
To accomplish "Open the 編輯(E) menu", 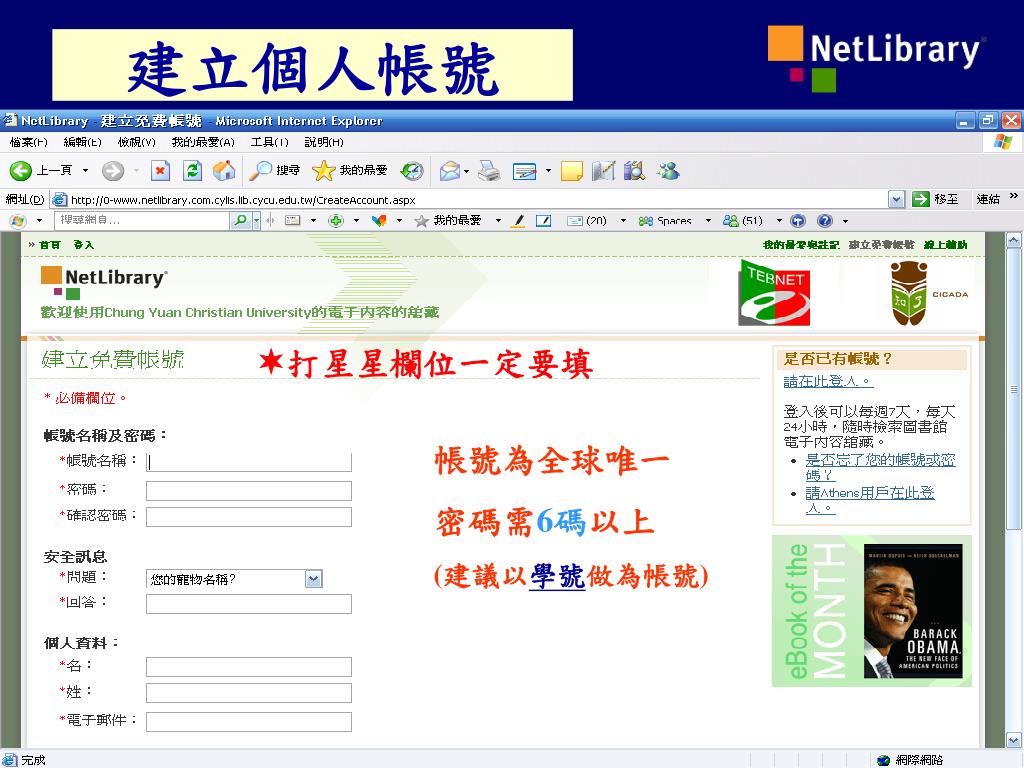I will click(x=82, y=142).
